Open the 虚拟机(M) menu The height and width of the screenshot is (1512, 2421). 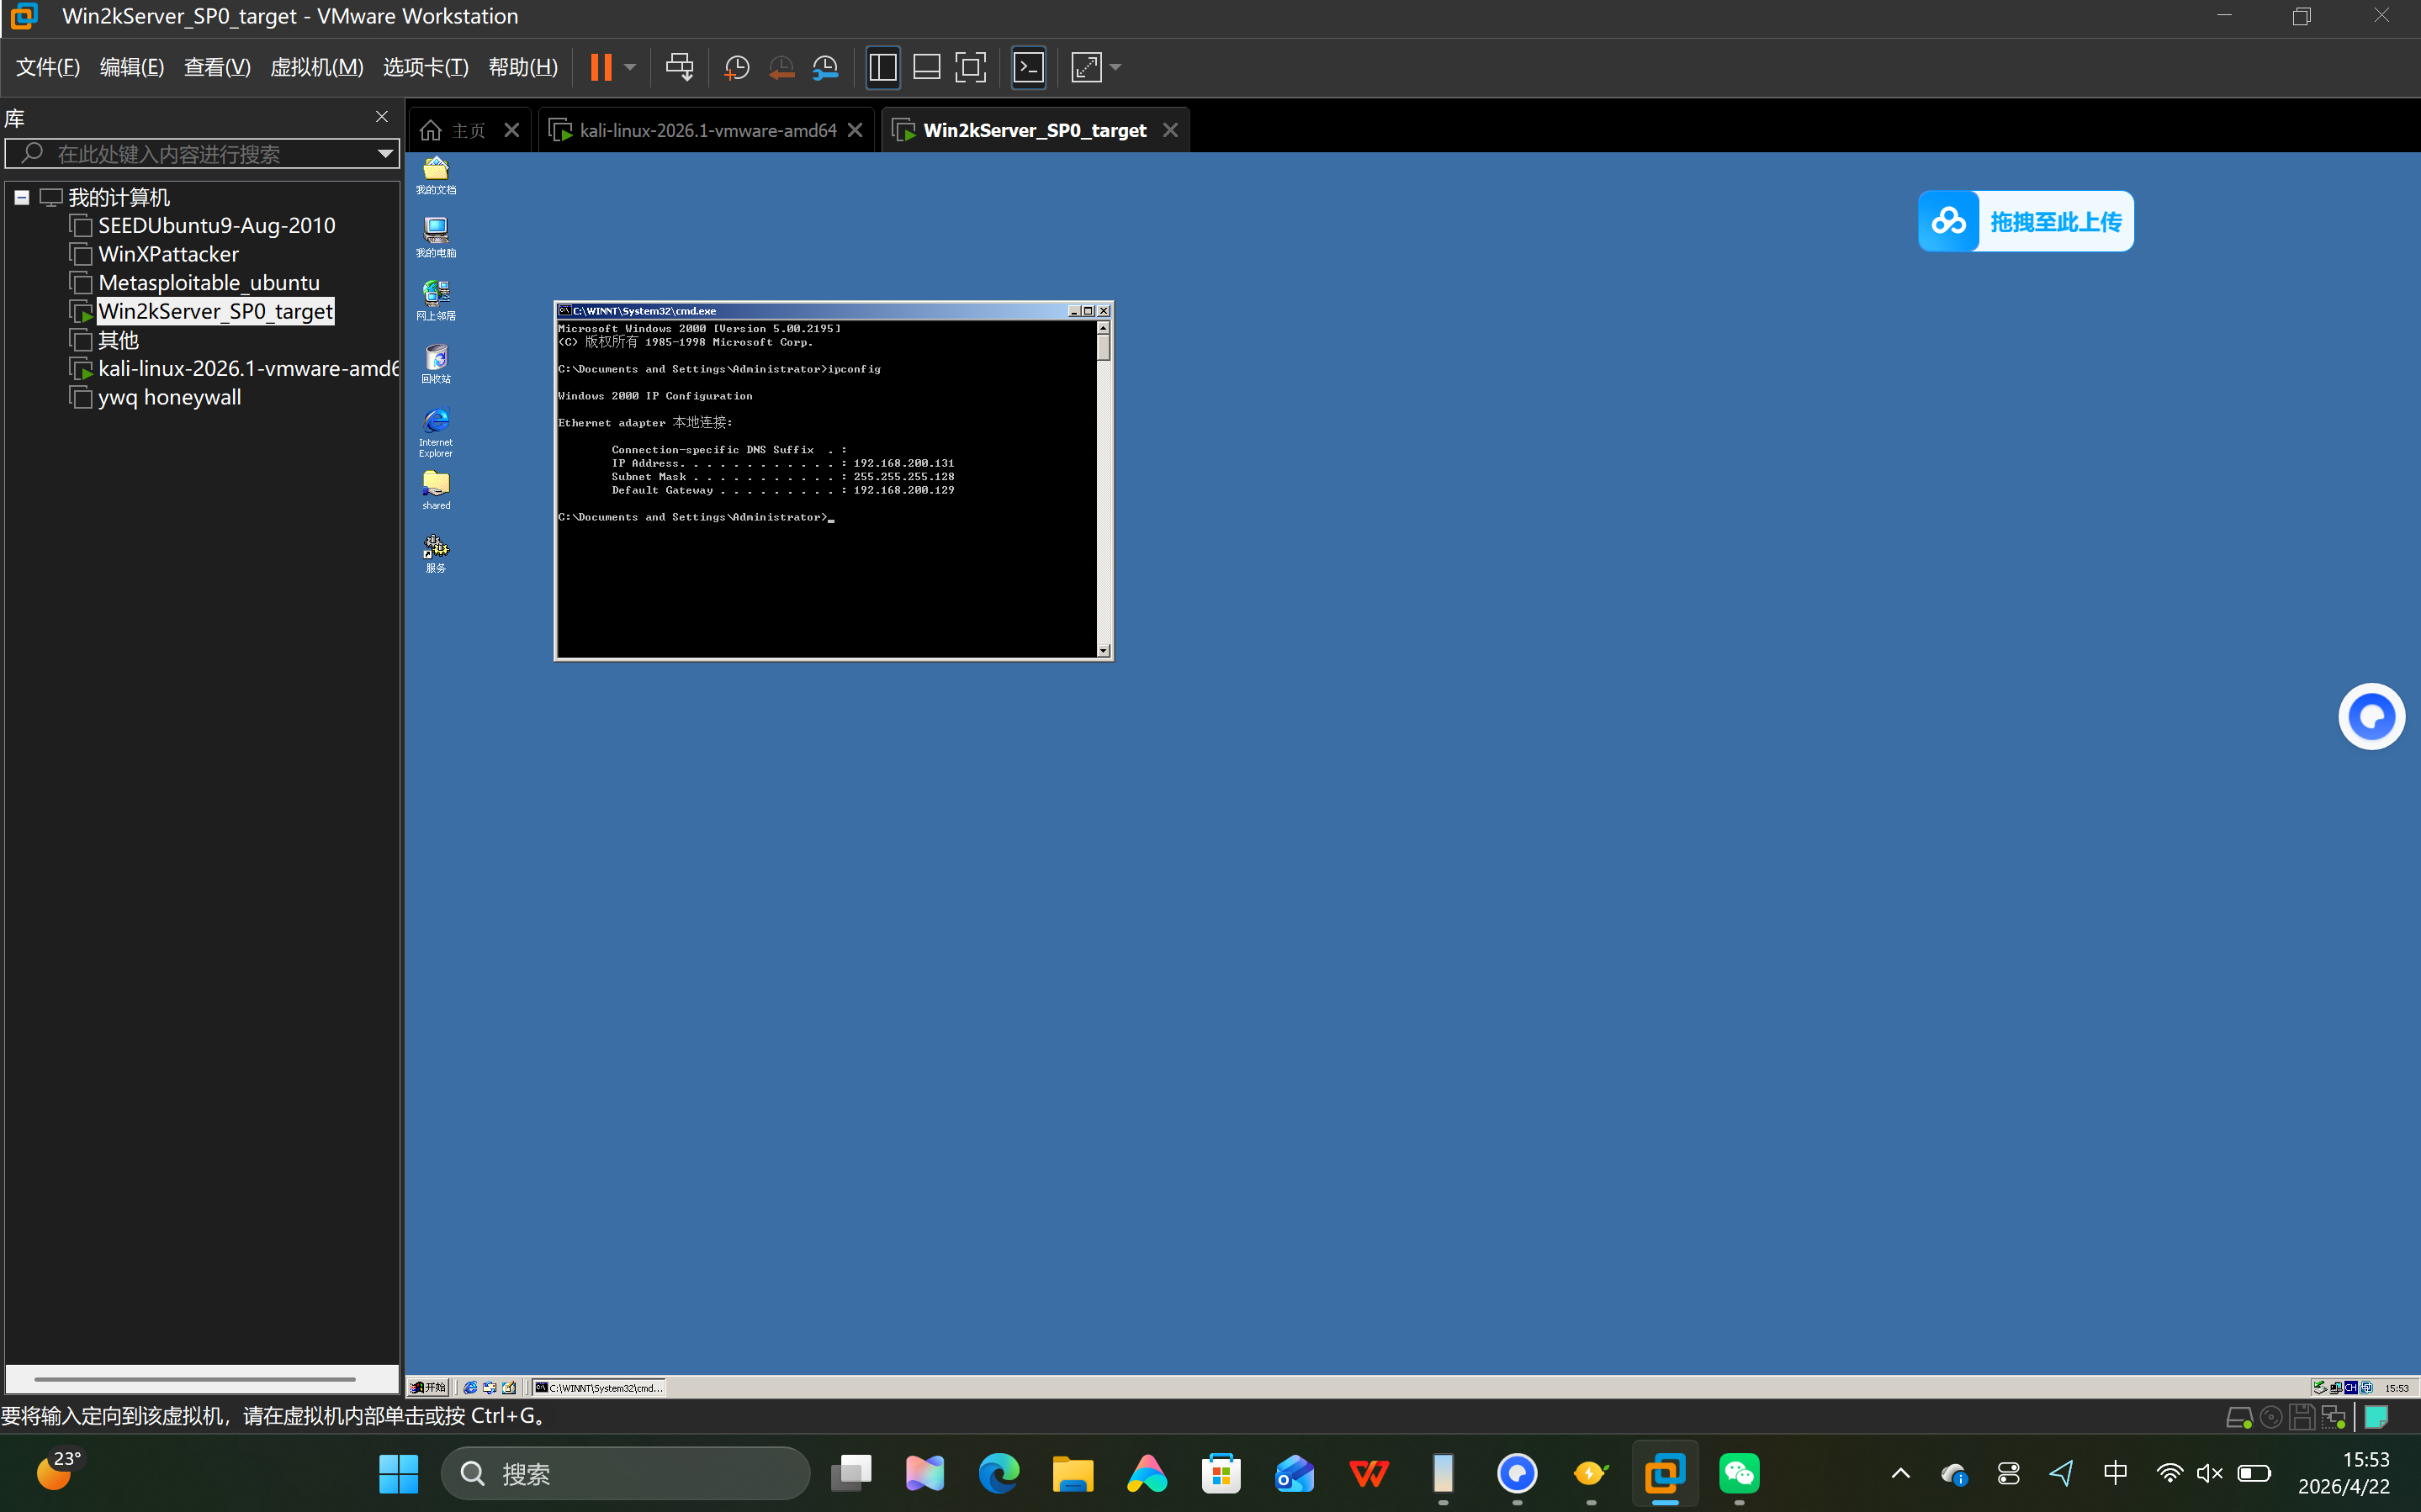pyautogui.click(x=316, y=67)
